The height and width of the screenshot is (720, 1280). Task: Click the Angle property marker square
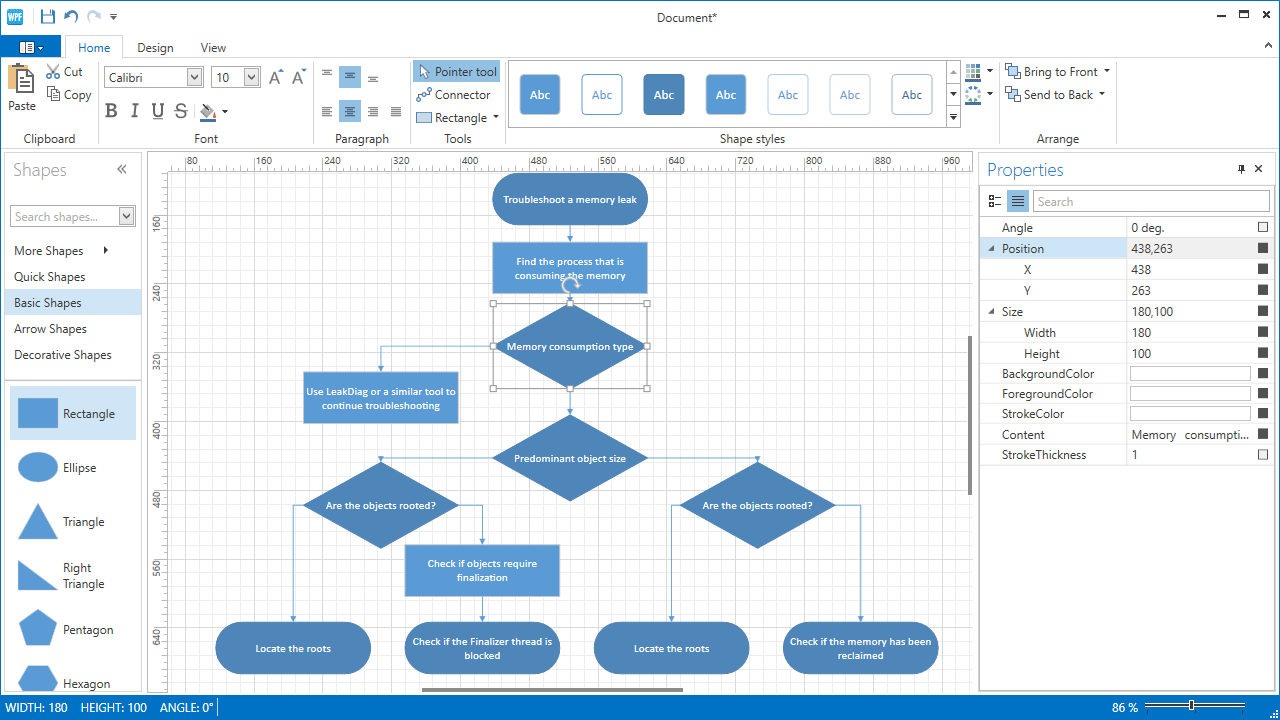(1262, 228)
